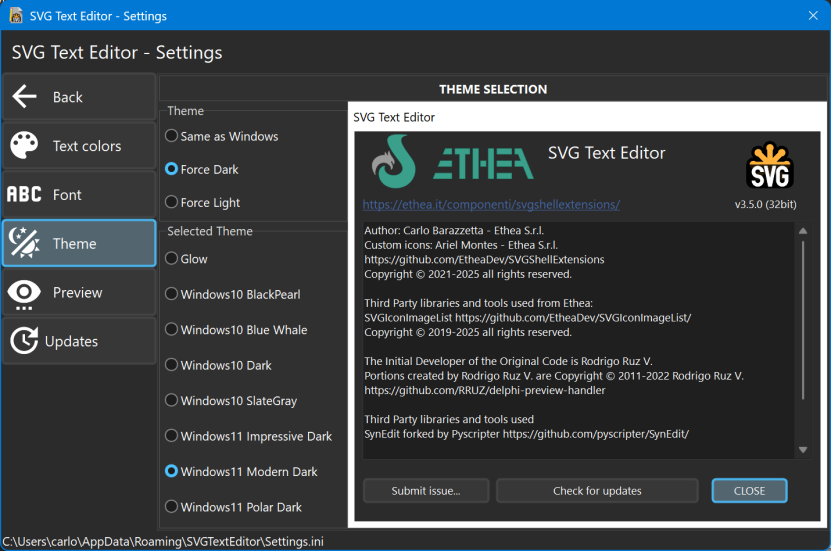Open the Updates settings page
This screenshot has height=551, width=831.
[79, 341]
